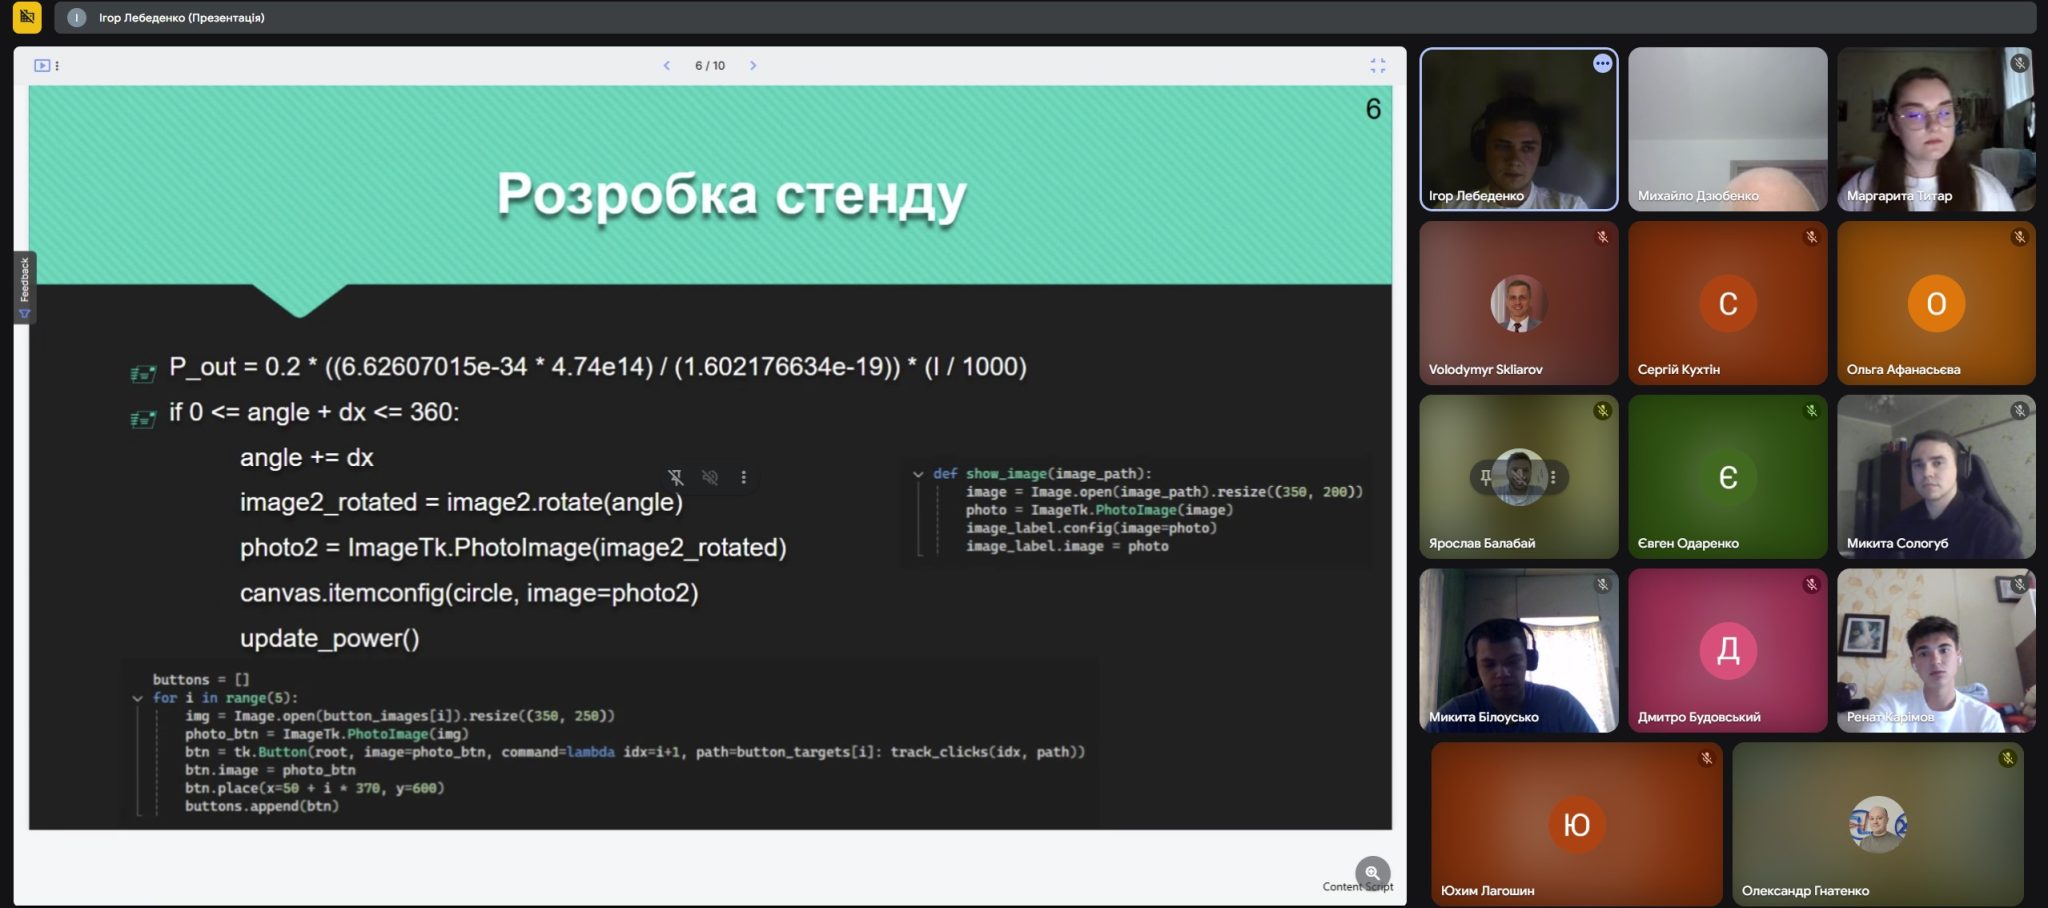The image size is (2048, 908).
Task: Click 'canvas.itemconfig(circle, image=photo2)' line
Action: click(469, 593)
